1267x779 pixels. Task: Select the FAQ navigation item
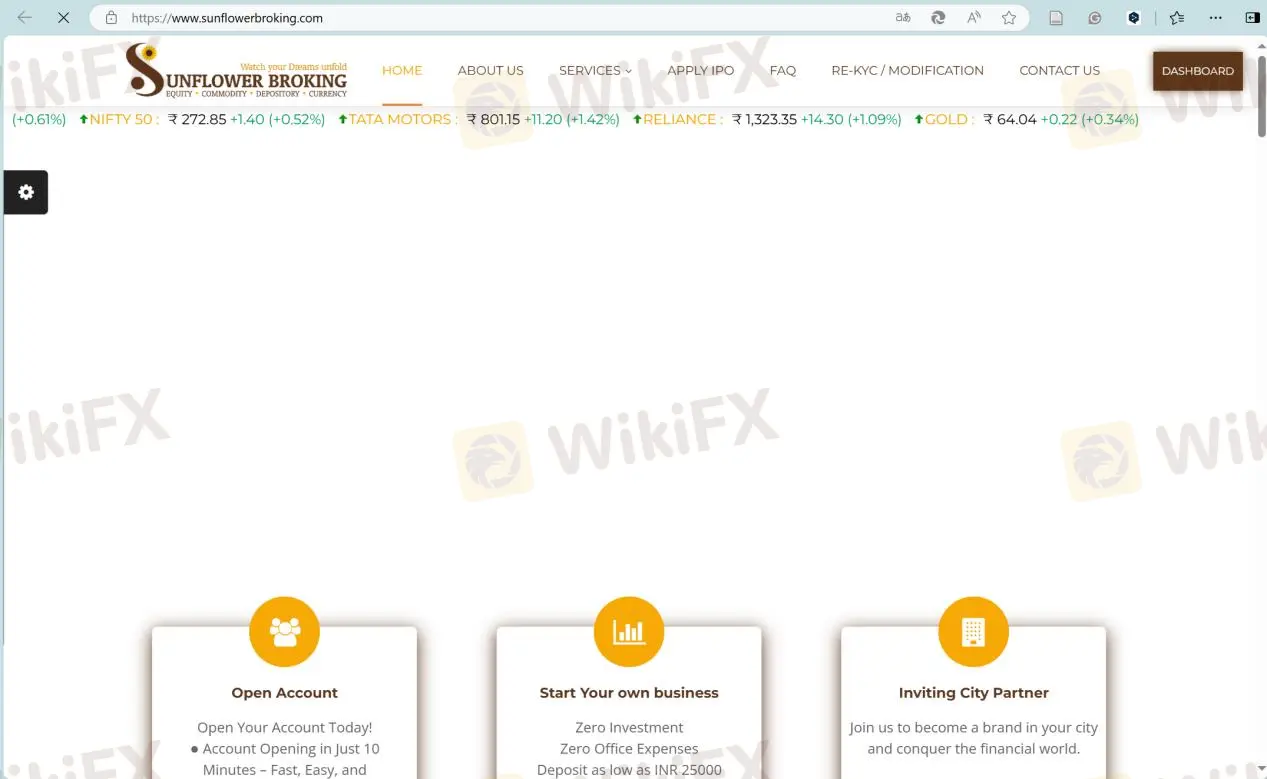(x=783, y=70)
